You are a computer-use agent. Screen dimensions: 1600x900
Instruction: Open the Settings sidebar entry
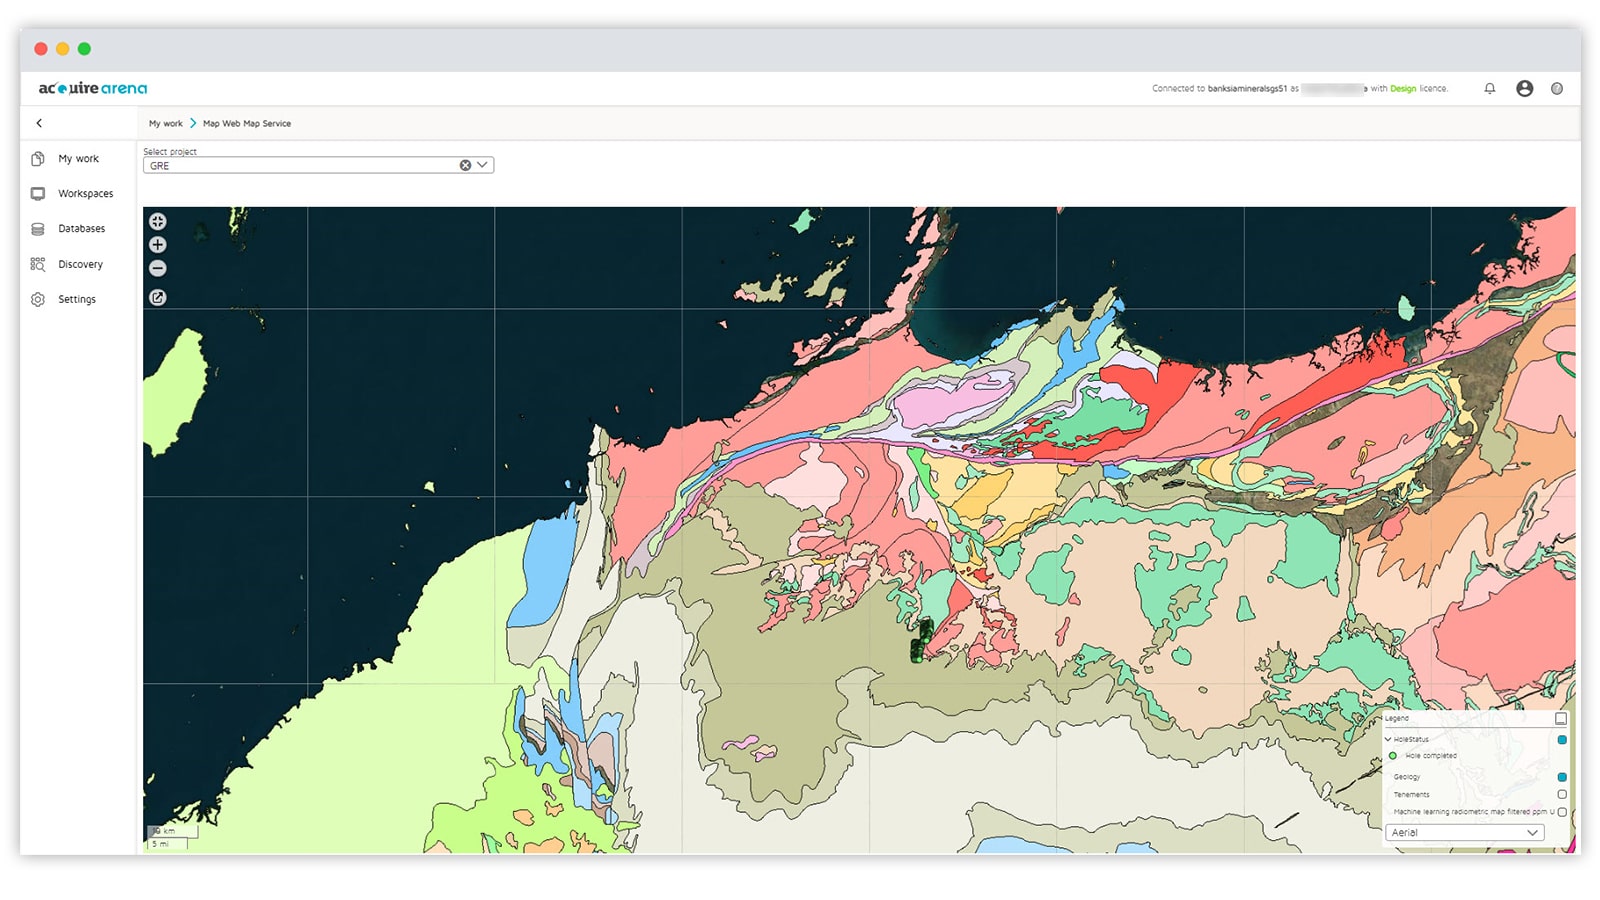click(x=78, y=299)
